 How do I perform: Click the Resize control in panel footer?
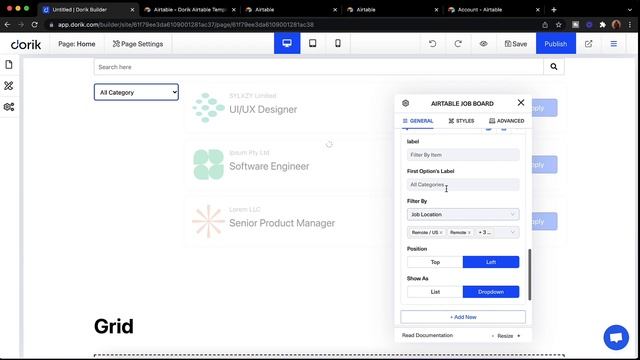(505, 336)
